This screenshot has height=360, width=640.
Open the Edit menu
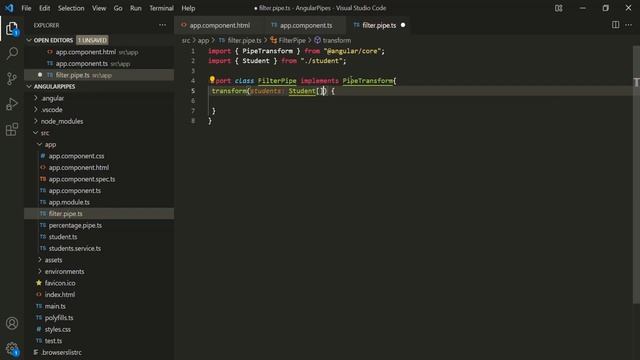[44, 8]
